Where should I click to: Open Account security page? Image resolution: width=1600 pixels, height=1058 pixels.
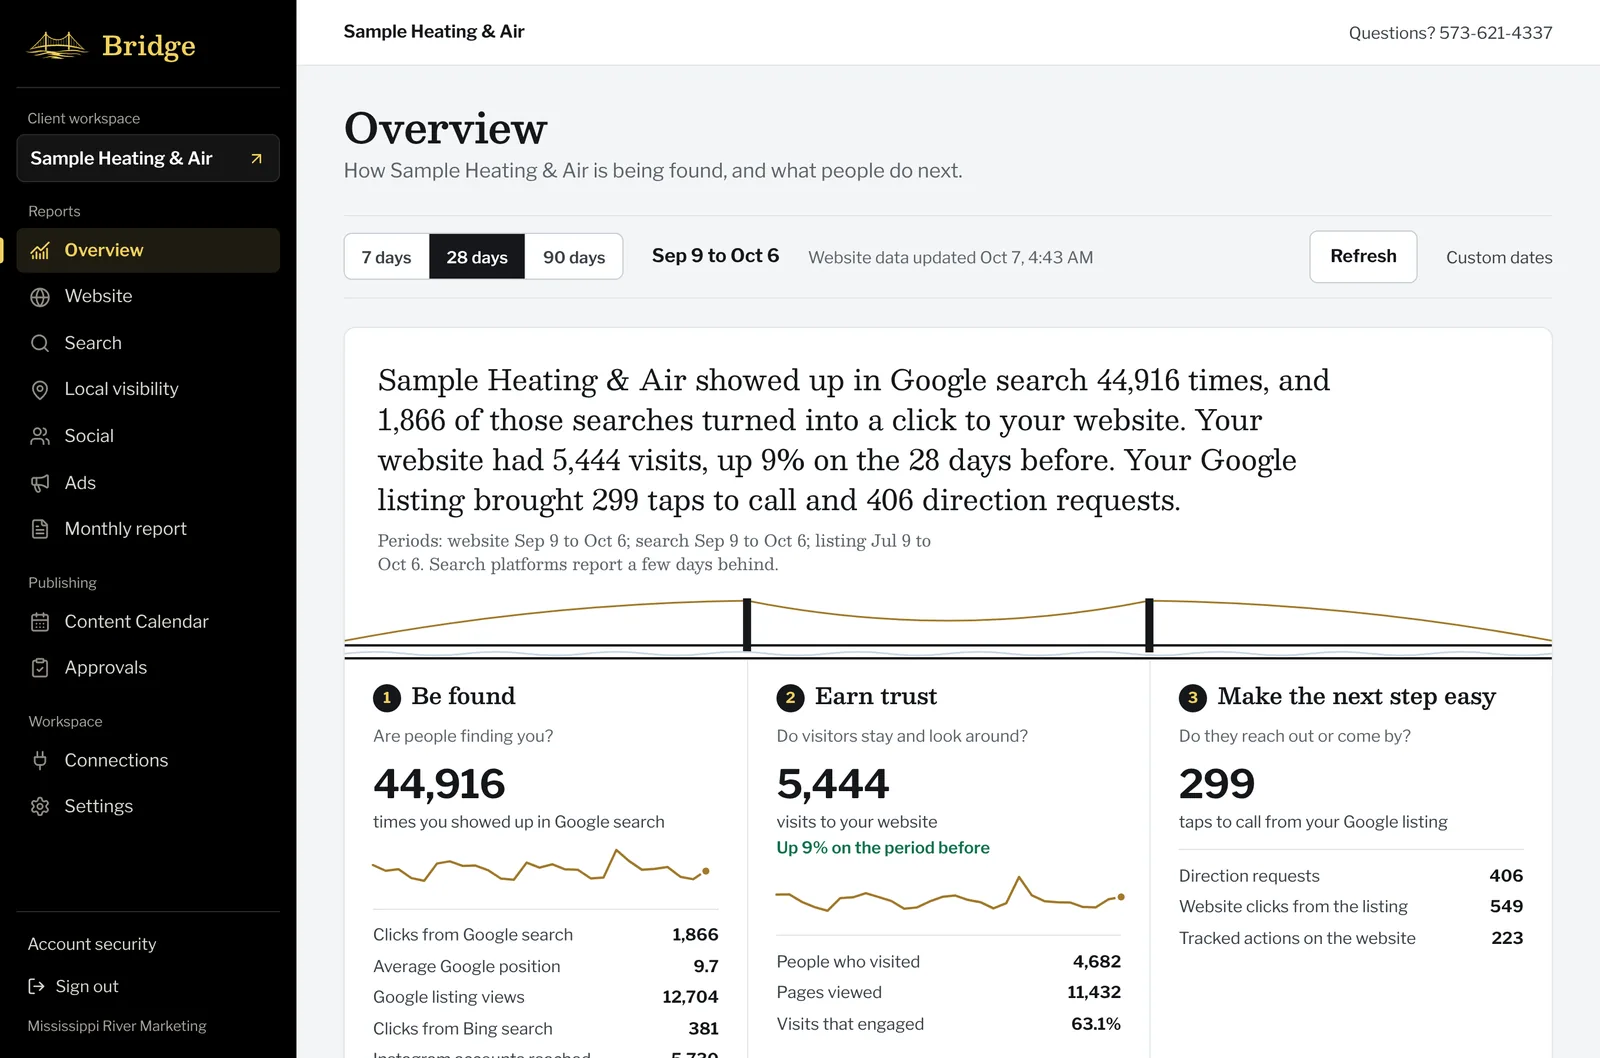[92, 944]
